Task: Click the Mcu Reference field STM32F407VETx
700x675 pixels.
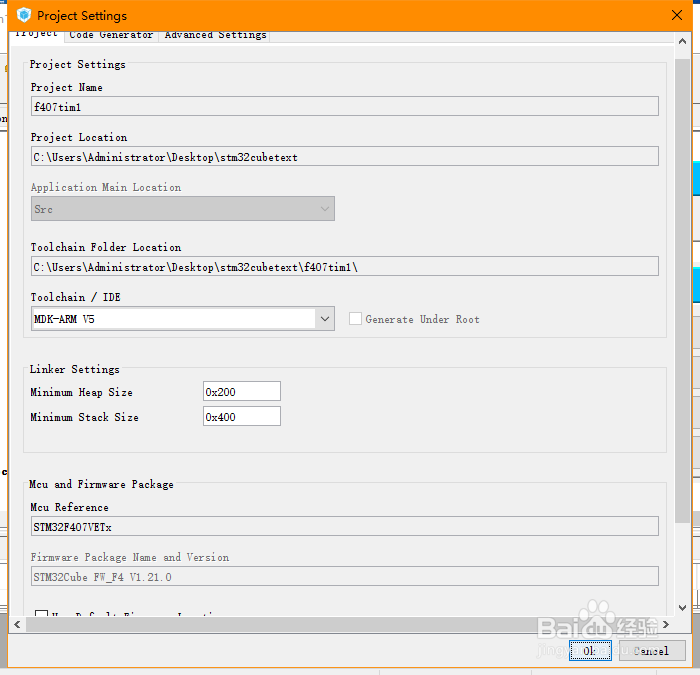Action: (345, 526)
